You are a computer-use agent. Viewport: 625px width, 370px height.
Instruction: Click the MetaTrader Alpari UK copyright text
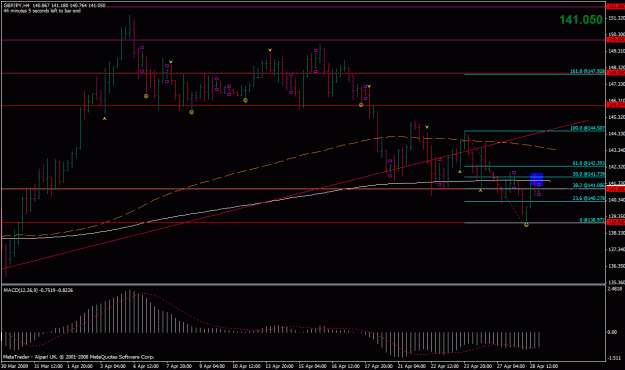(79, 357)
